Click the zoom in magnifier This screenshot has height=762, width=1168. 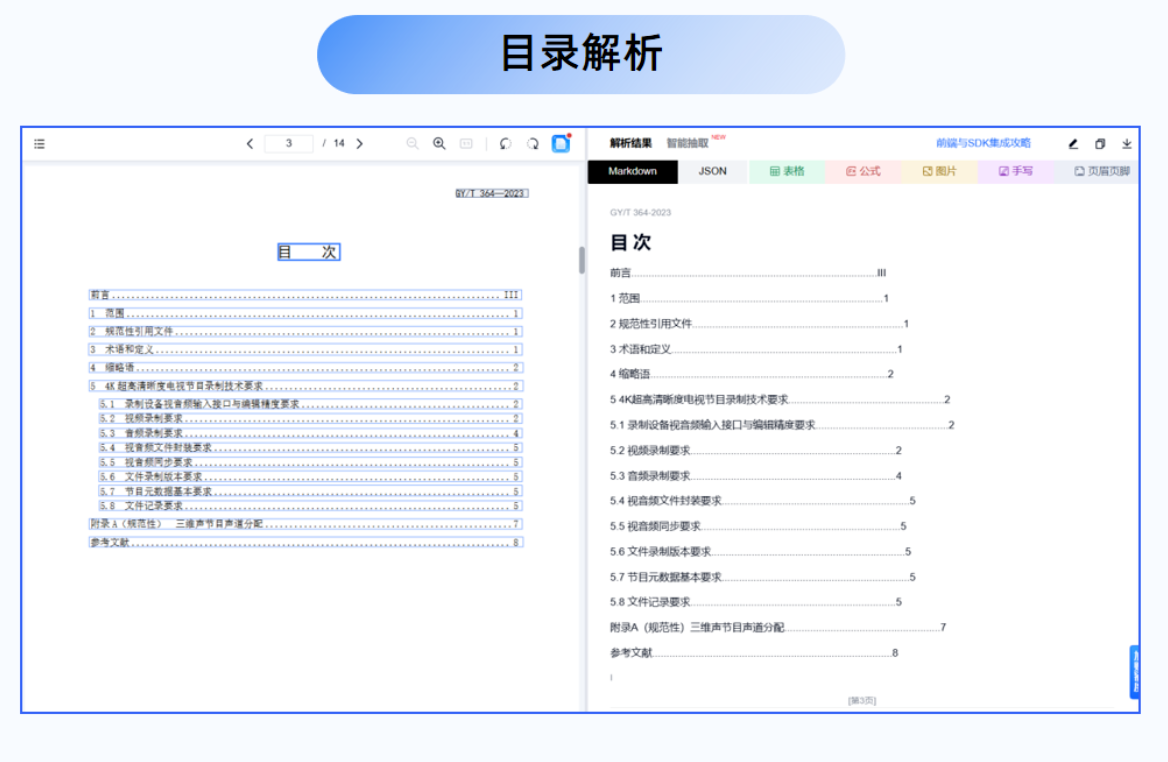click(439, 144)
